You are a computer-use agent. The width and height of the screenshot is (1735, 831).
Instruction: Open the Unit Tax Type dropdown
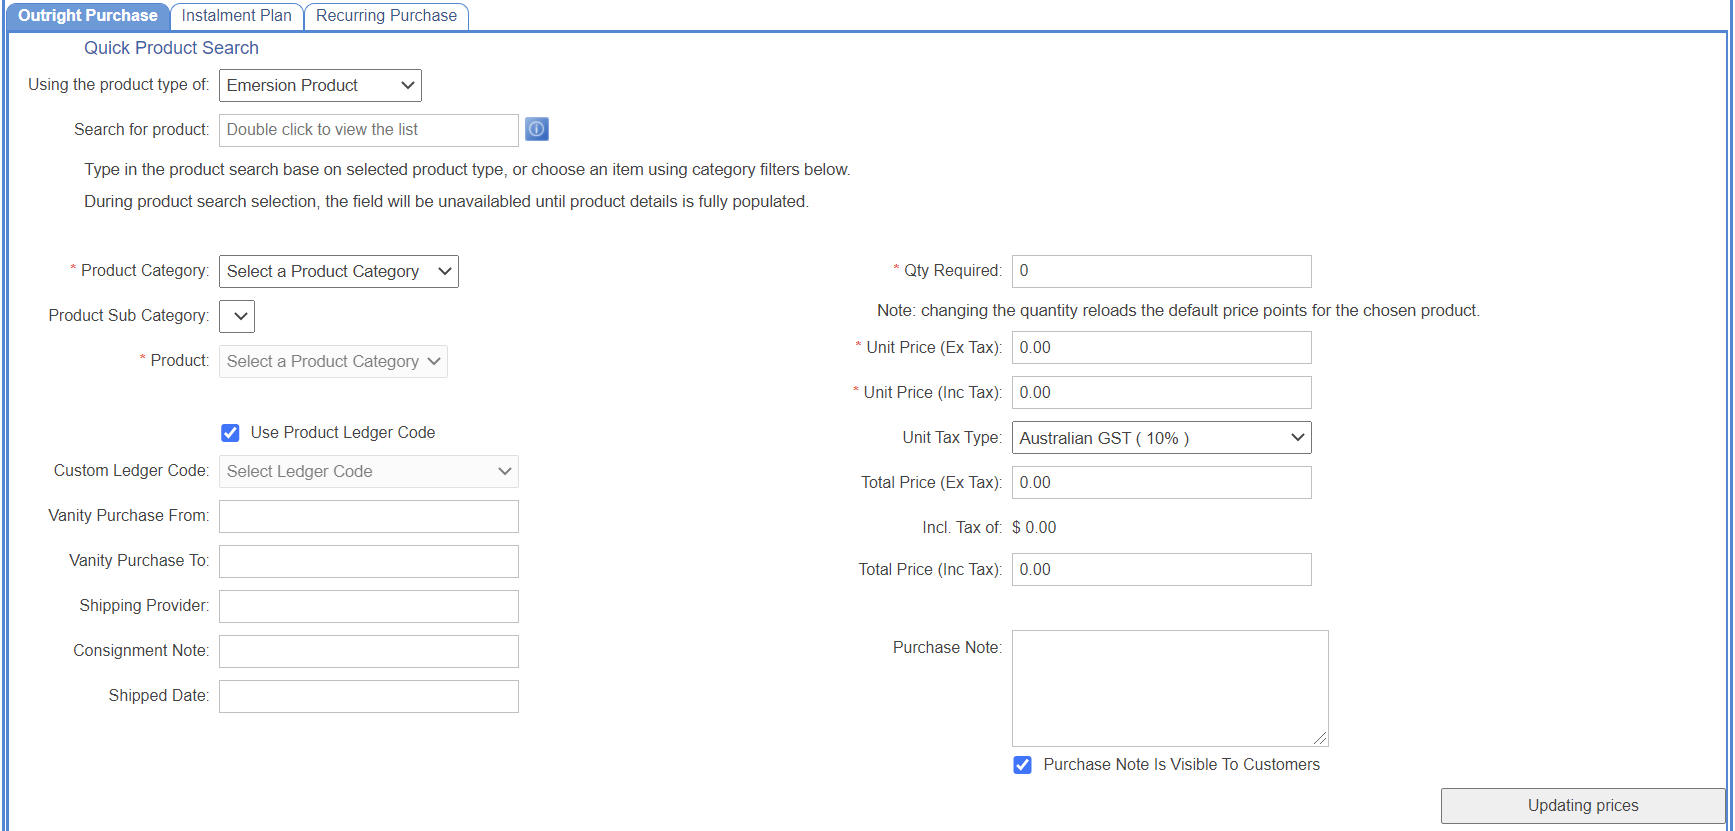click(x=1161, y=438)
